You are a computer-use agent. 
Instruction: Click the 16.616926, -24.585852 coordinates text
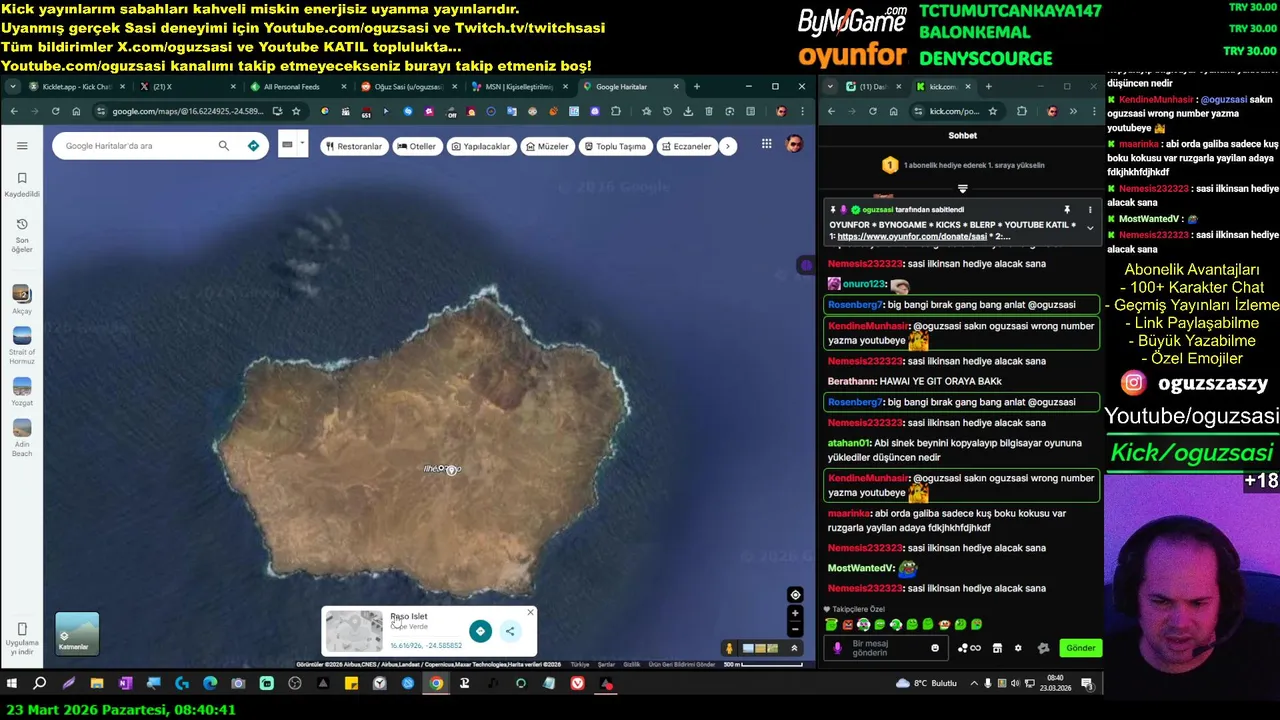426,646
